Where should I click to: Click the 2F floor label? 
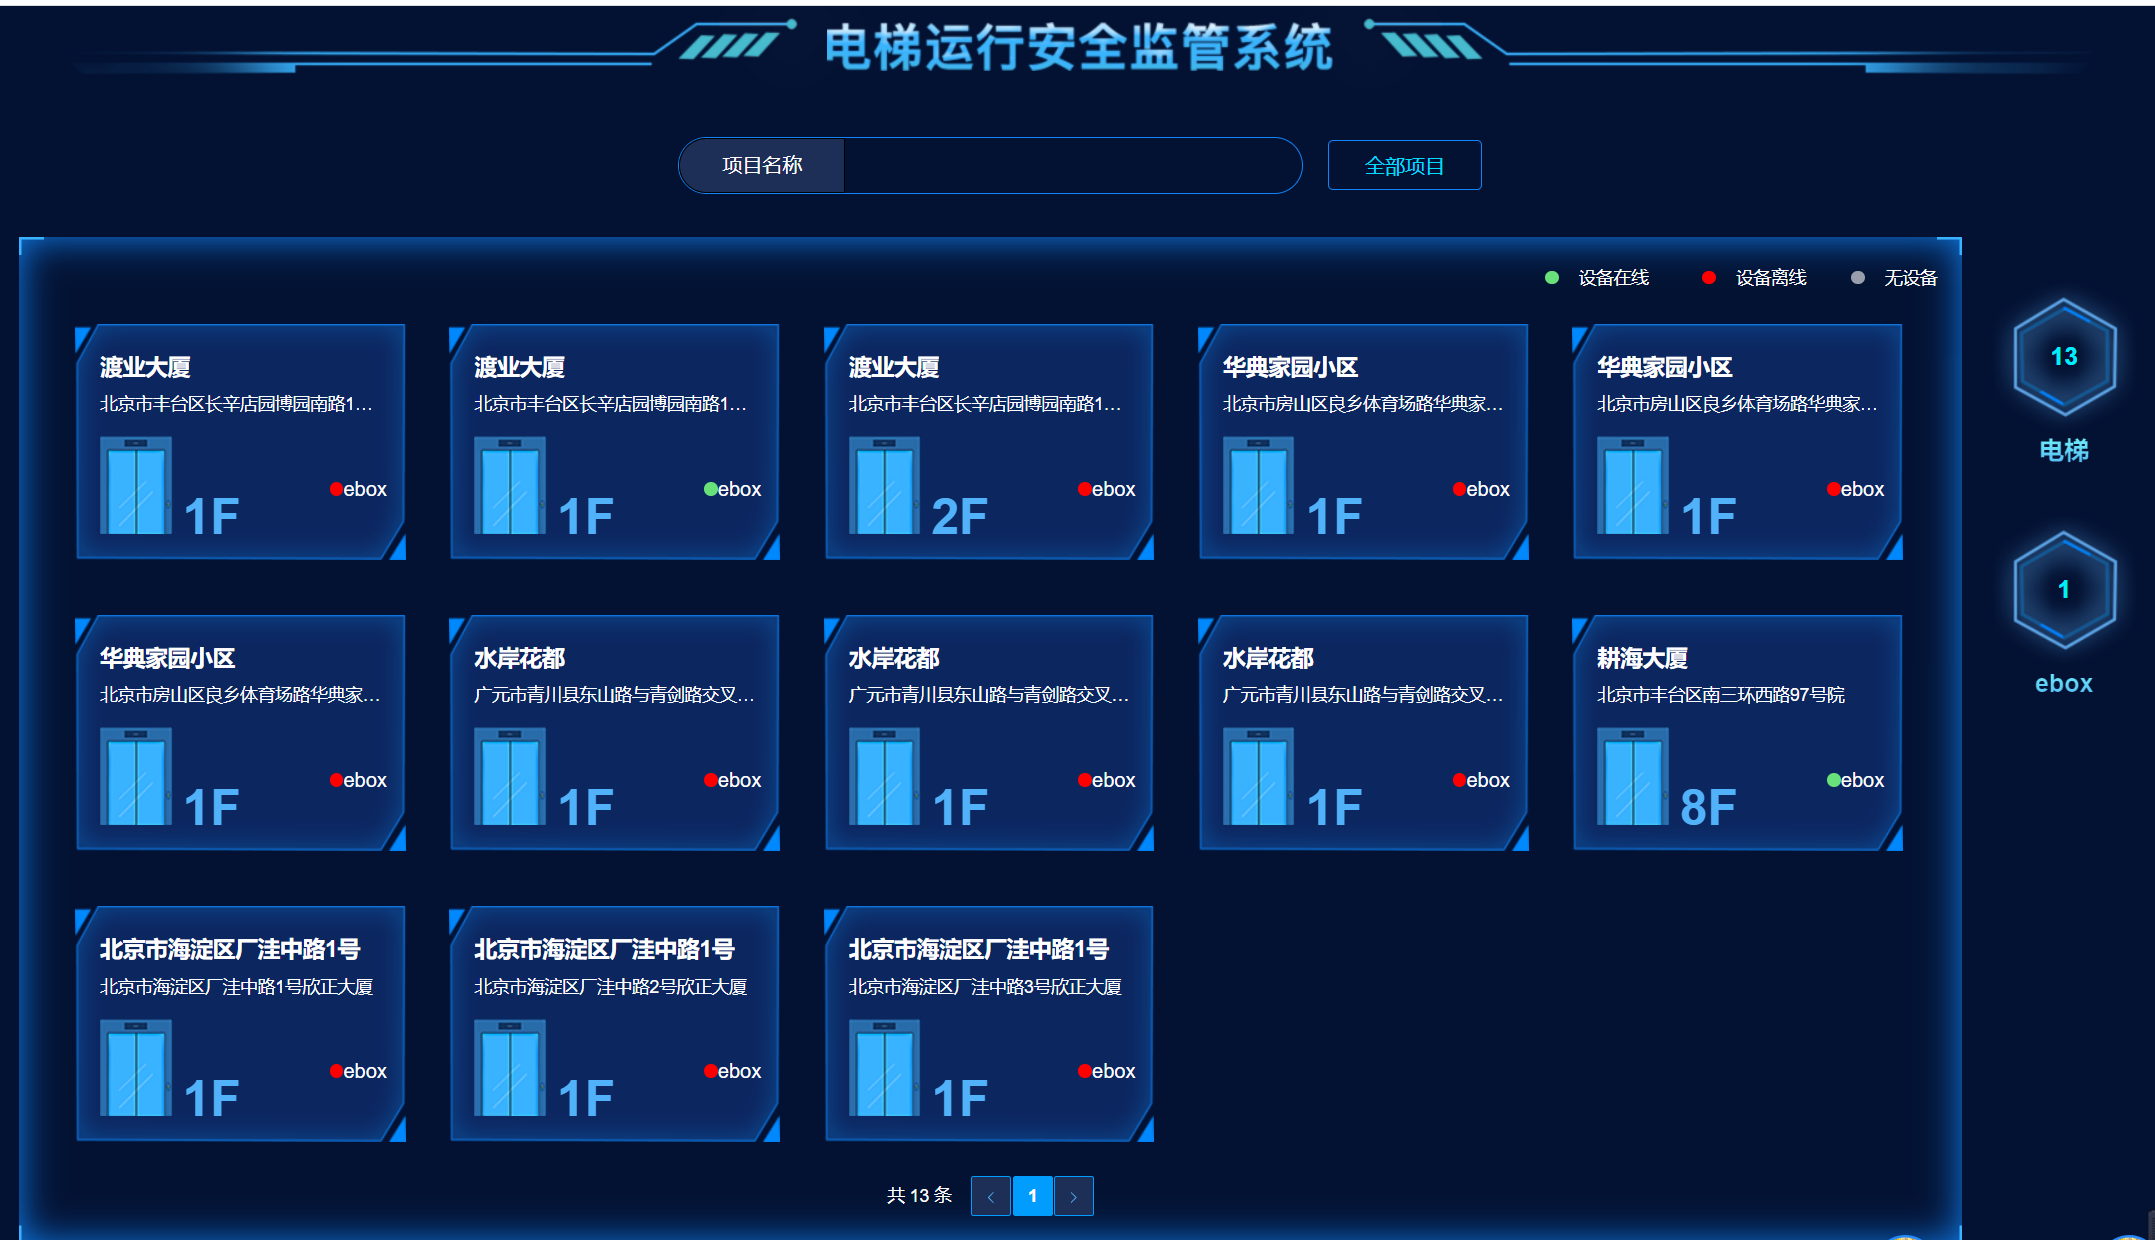tap(959, 515)
